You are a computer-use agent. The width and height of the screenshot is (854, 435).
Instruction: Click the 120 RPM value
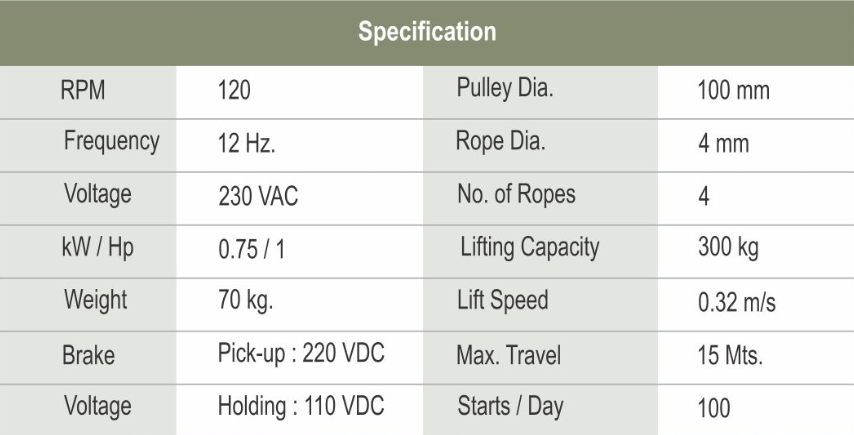234,90
